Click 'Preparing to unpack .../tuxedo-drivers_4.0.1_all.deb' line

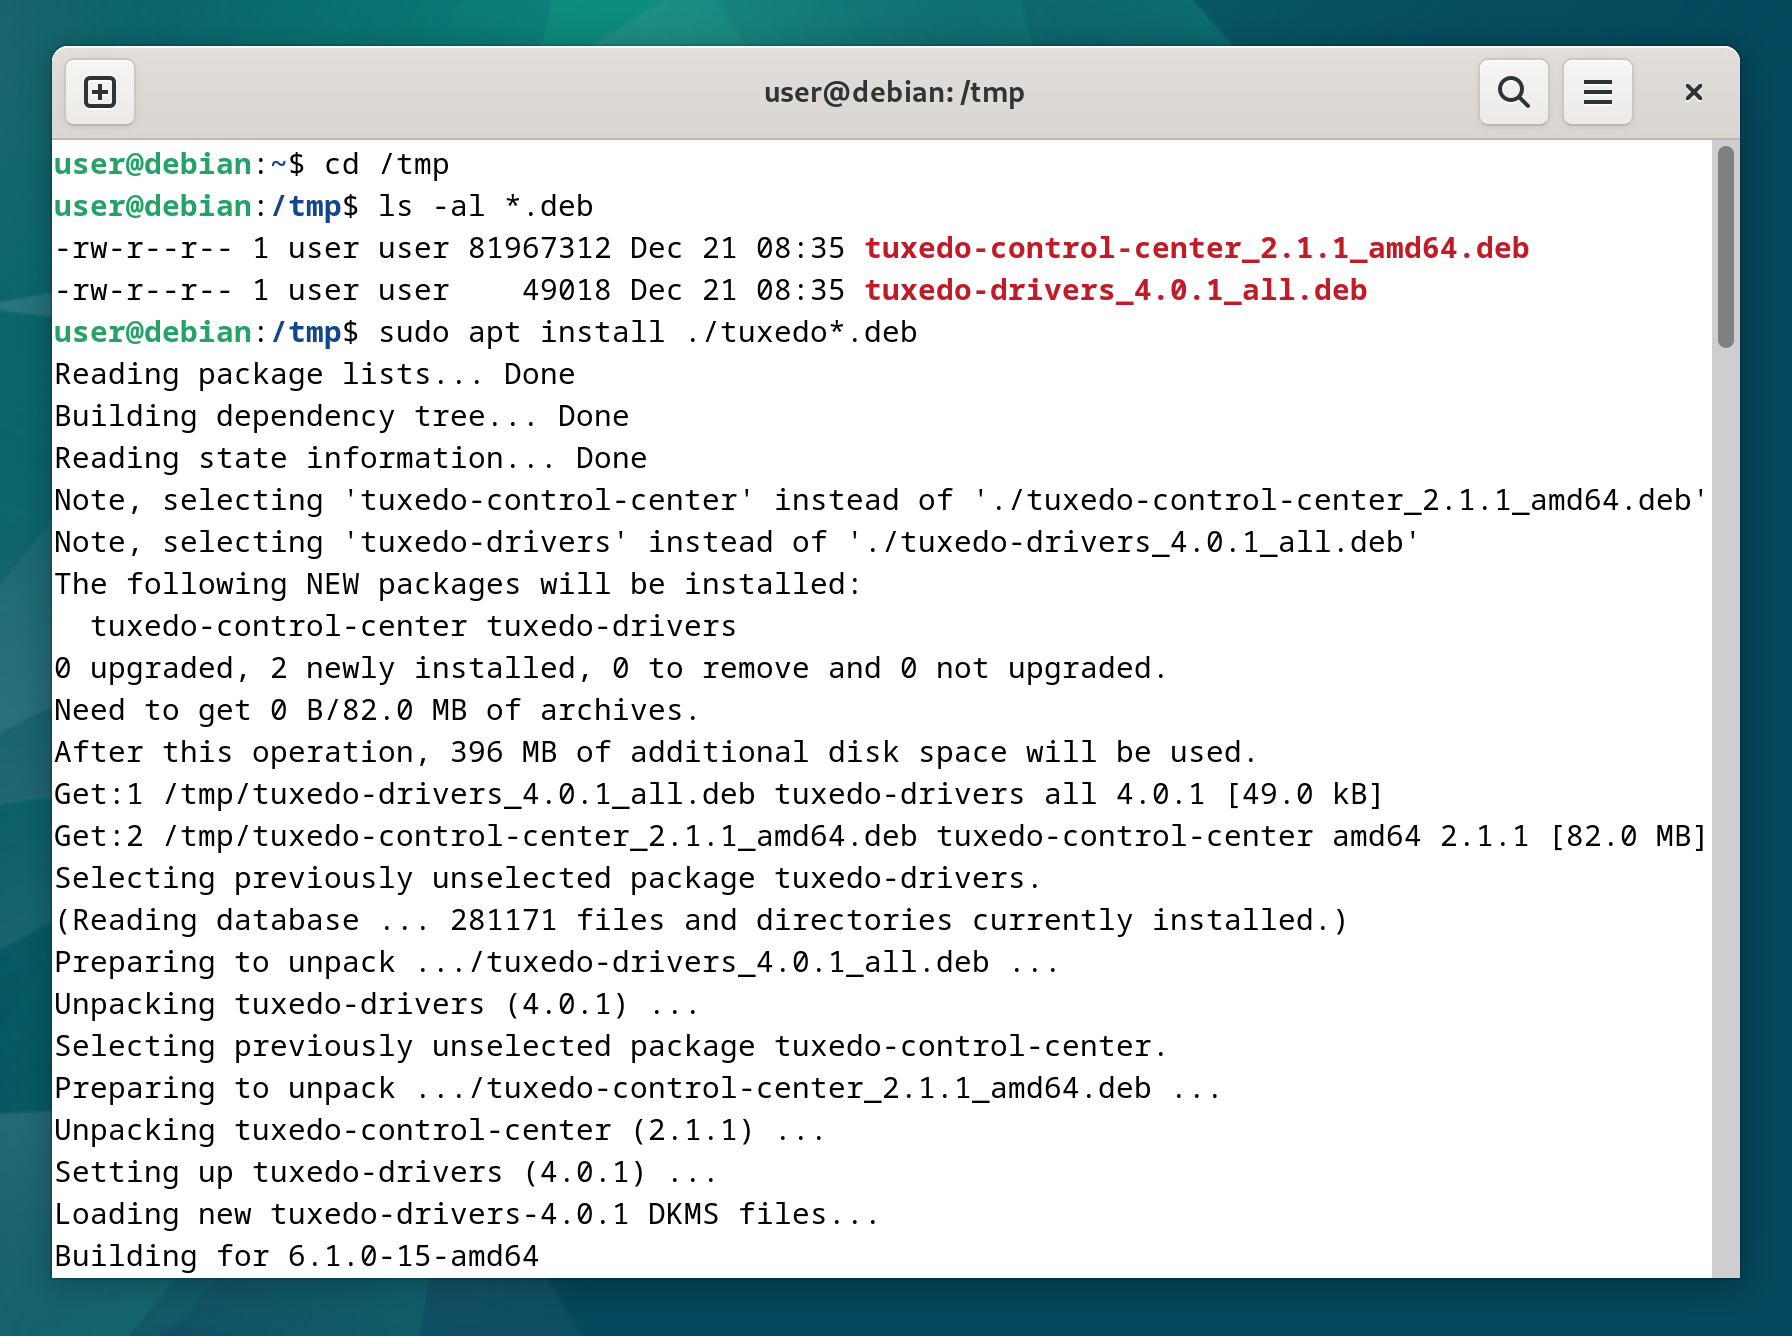click(557, 962)
